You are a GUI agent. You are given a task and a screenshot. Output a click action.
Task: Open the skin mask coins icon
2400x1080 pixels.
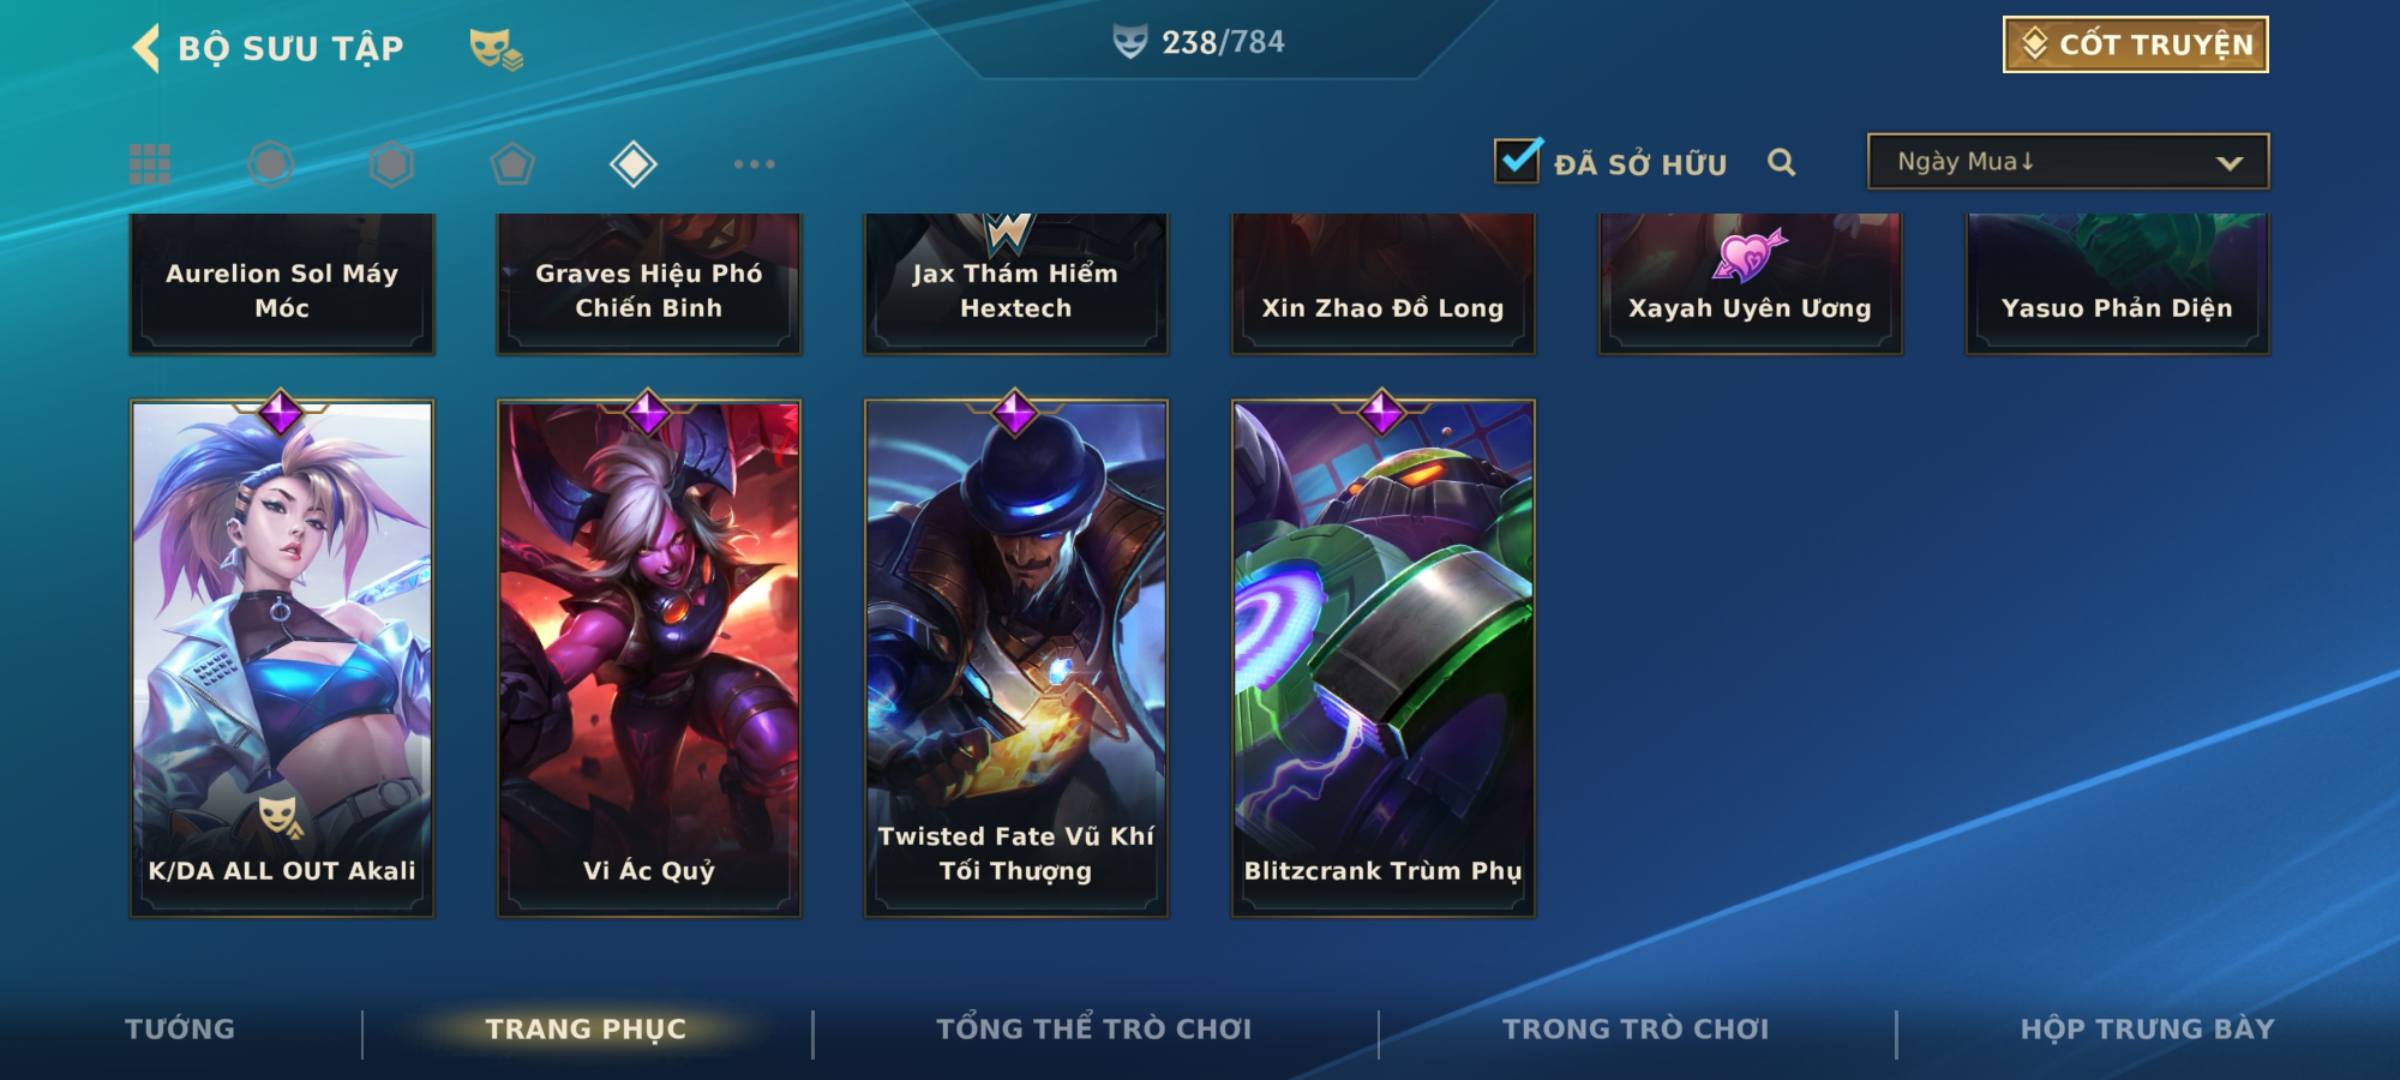tap(496, 49)
